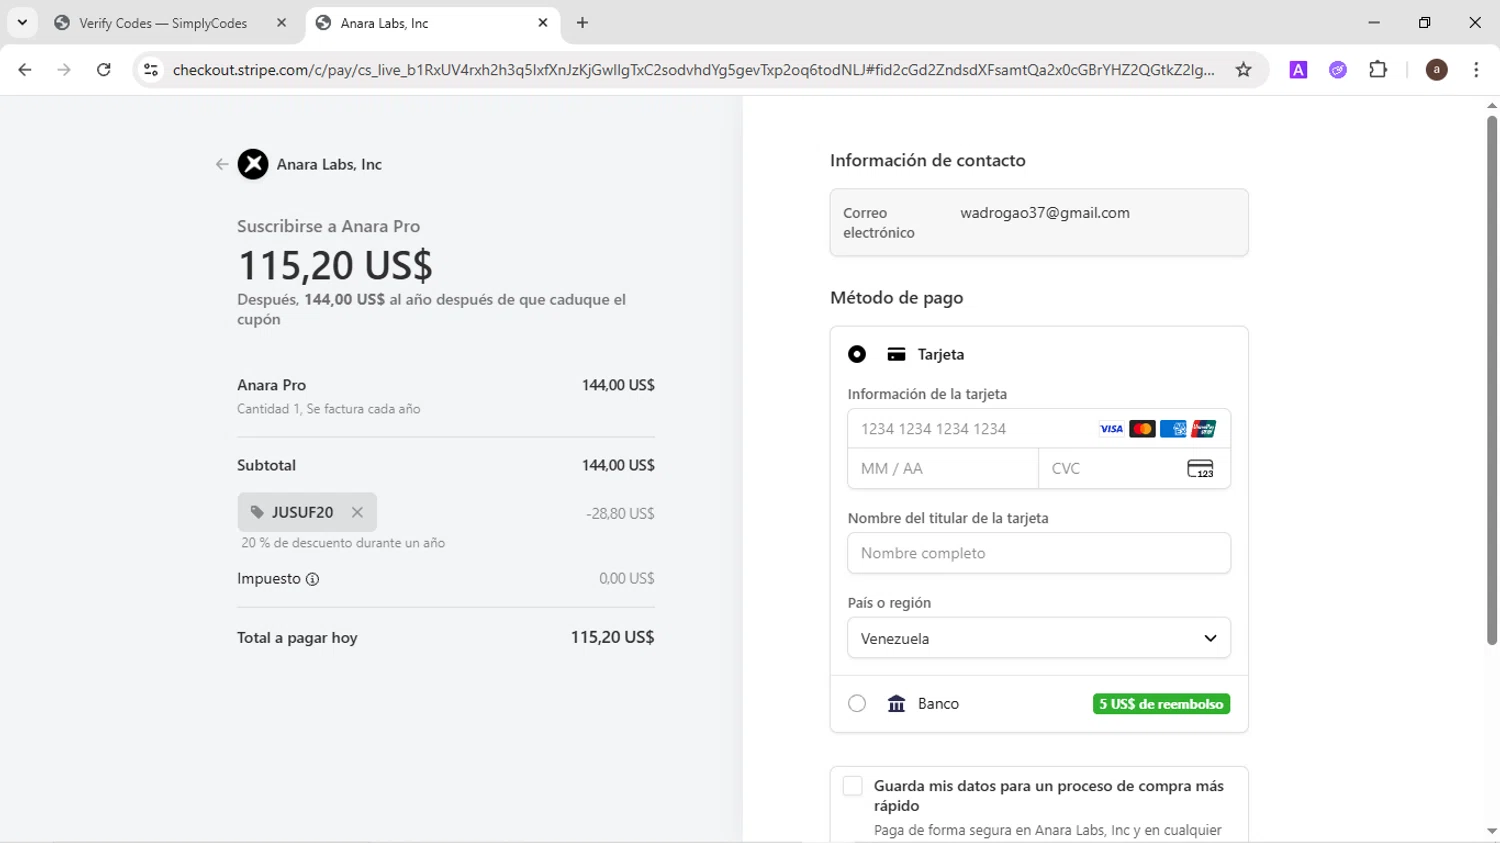Remove the JUSUF20 coupon with its X
Screen dimensions: 1500x843
[357, 512]
